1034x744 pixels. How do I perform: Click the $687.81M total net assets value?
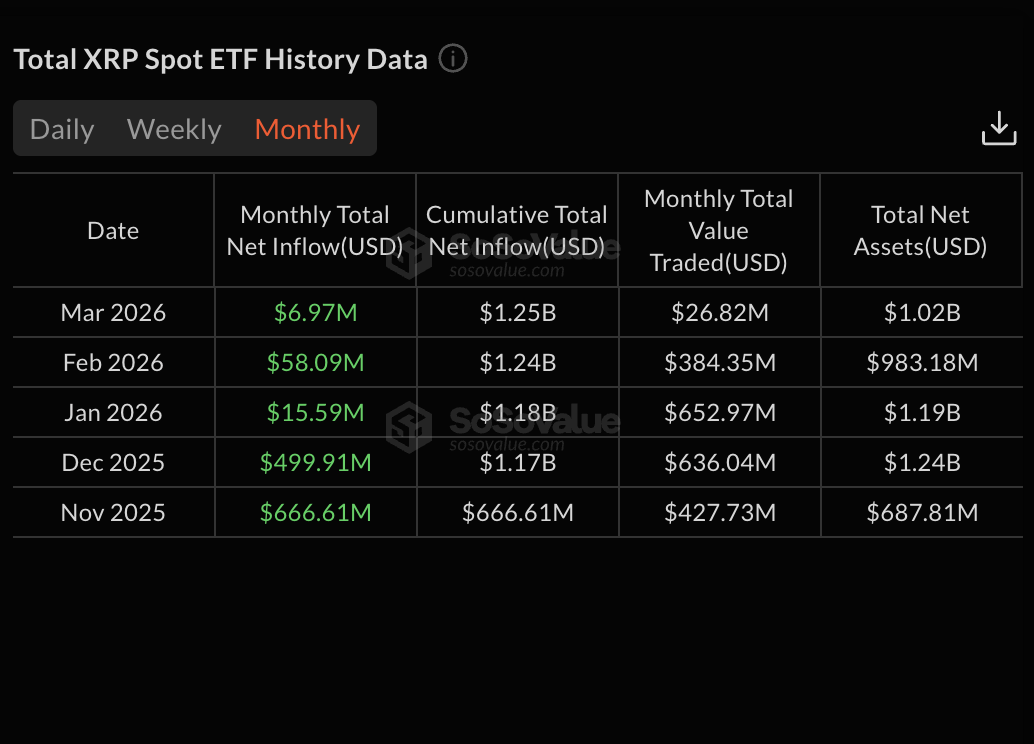(x=920, y=512)
